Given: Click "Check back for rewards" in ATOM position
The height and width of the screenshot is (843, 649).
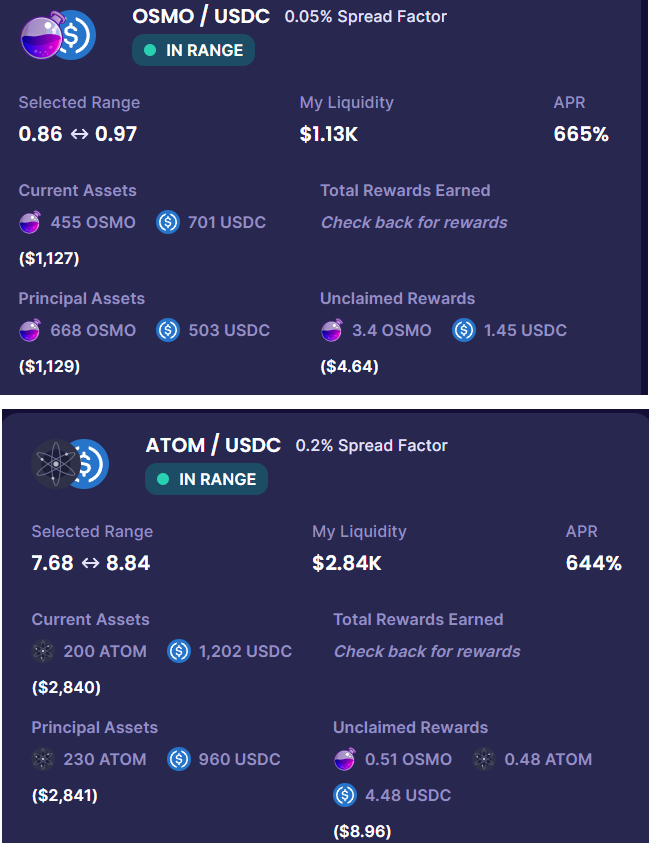Looking at the screenshot, I should (x=427, y=651).
